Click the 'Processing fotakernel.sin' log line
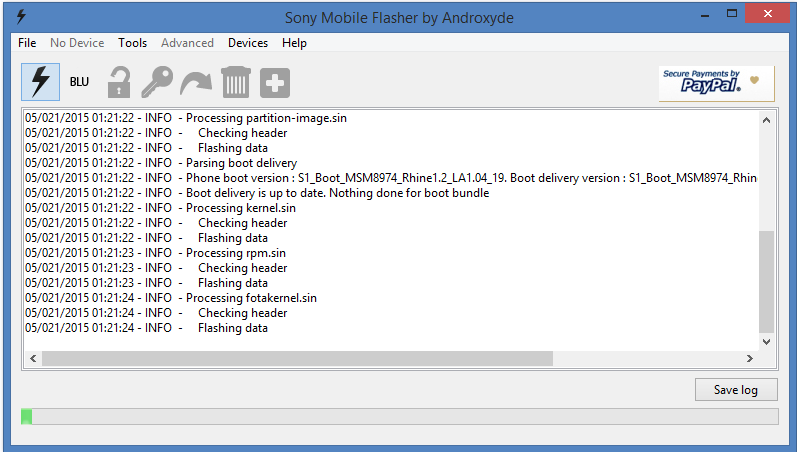Screen dimensions: 797x452 pos(170,298)
